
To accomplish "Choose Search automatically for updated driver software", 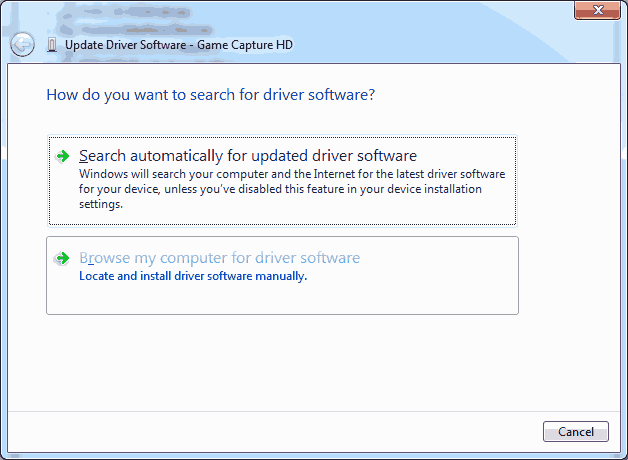I will coord(282,181).
